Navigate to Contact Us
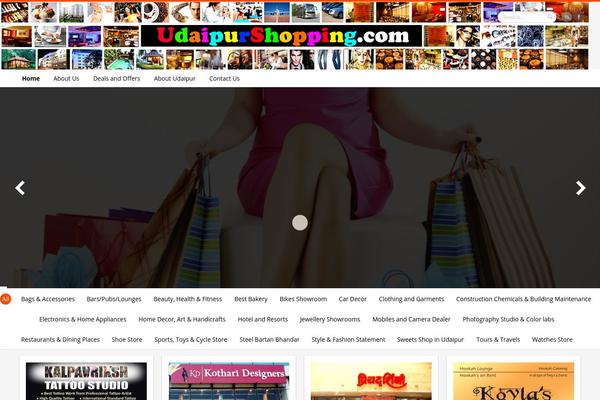The height and width of the screenshot is (400, 600). pos(224,78)
